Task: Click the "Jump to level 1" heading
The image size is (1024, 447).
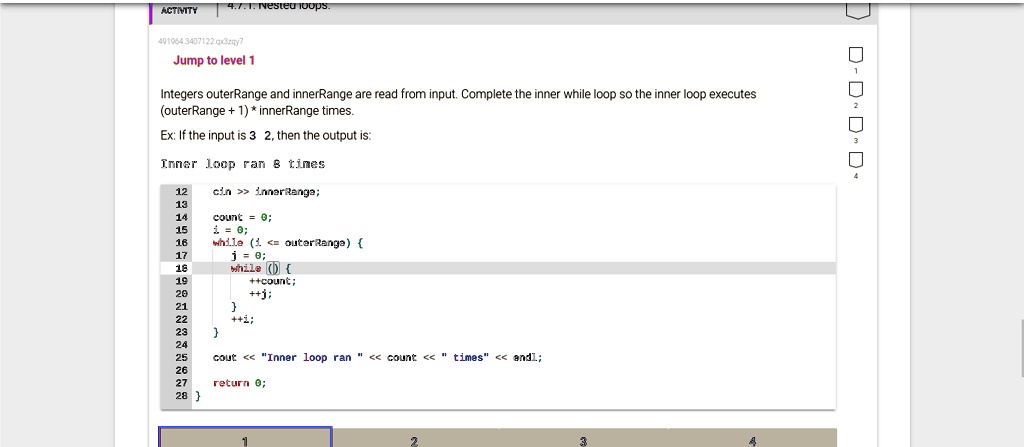Action: coord(214,61)
